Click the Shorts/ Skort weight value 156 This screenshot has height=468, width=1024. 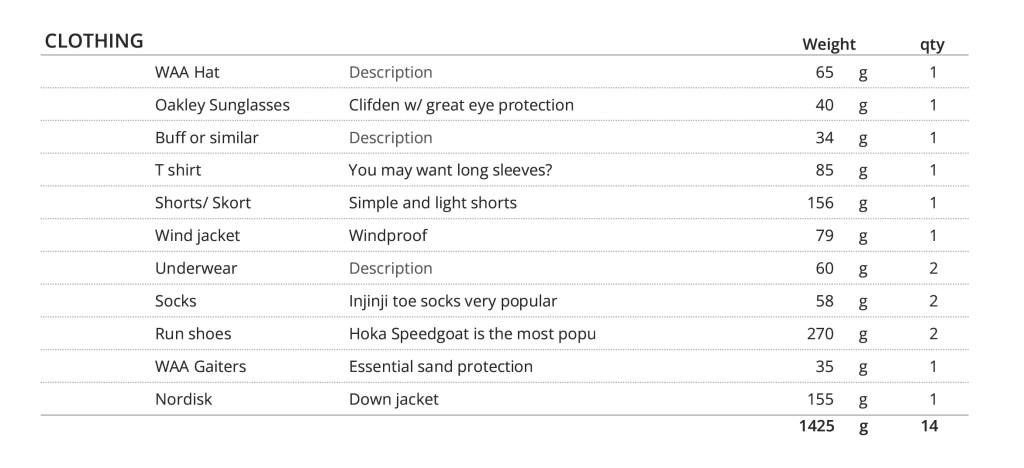pyautogui.click(x=820, y=203)
